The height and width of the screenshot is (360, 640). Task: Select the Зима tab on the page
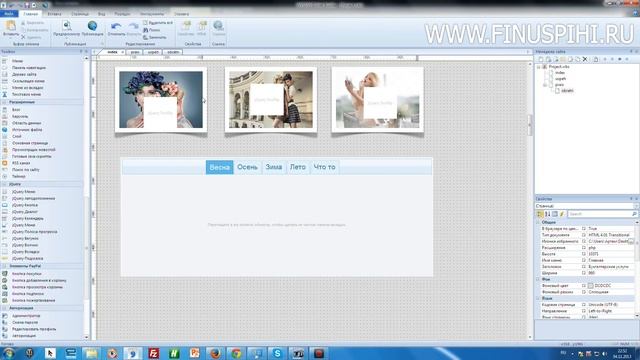coord(273,167)
